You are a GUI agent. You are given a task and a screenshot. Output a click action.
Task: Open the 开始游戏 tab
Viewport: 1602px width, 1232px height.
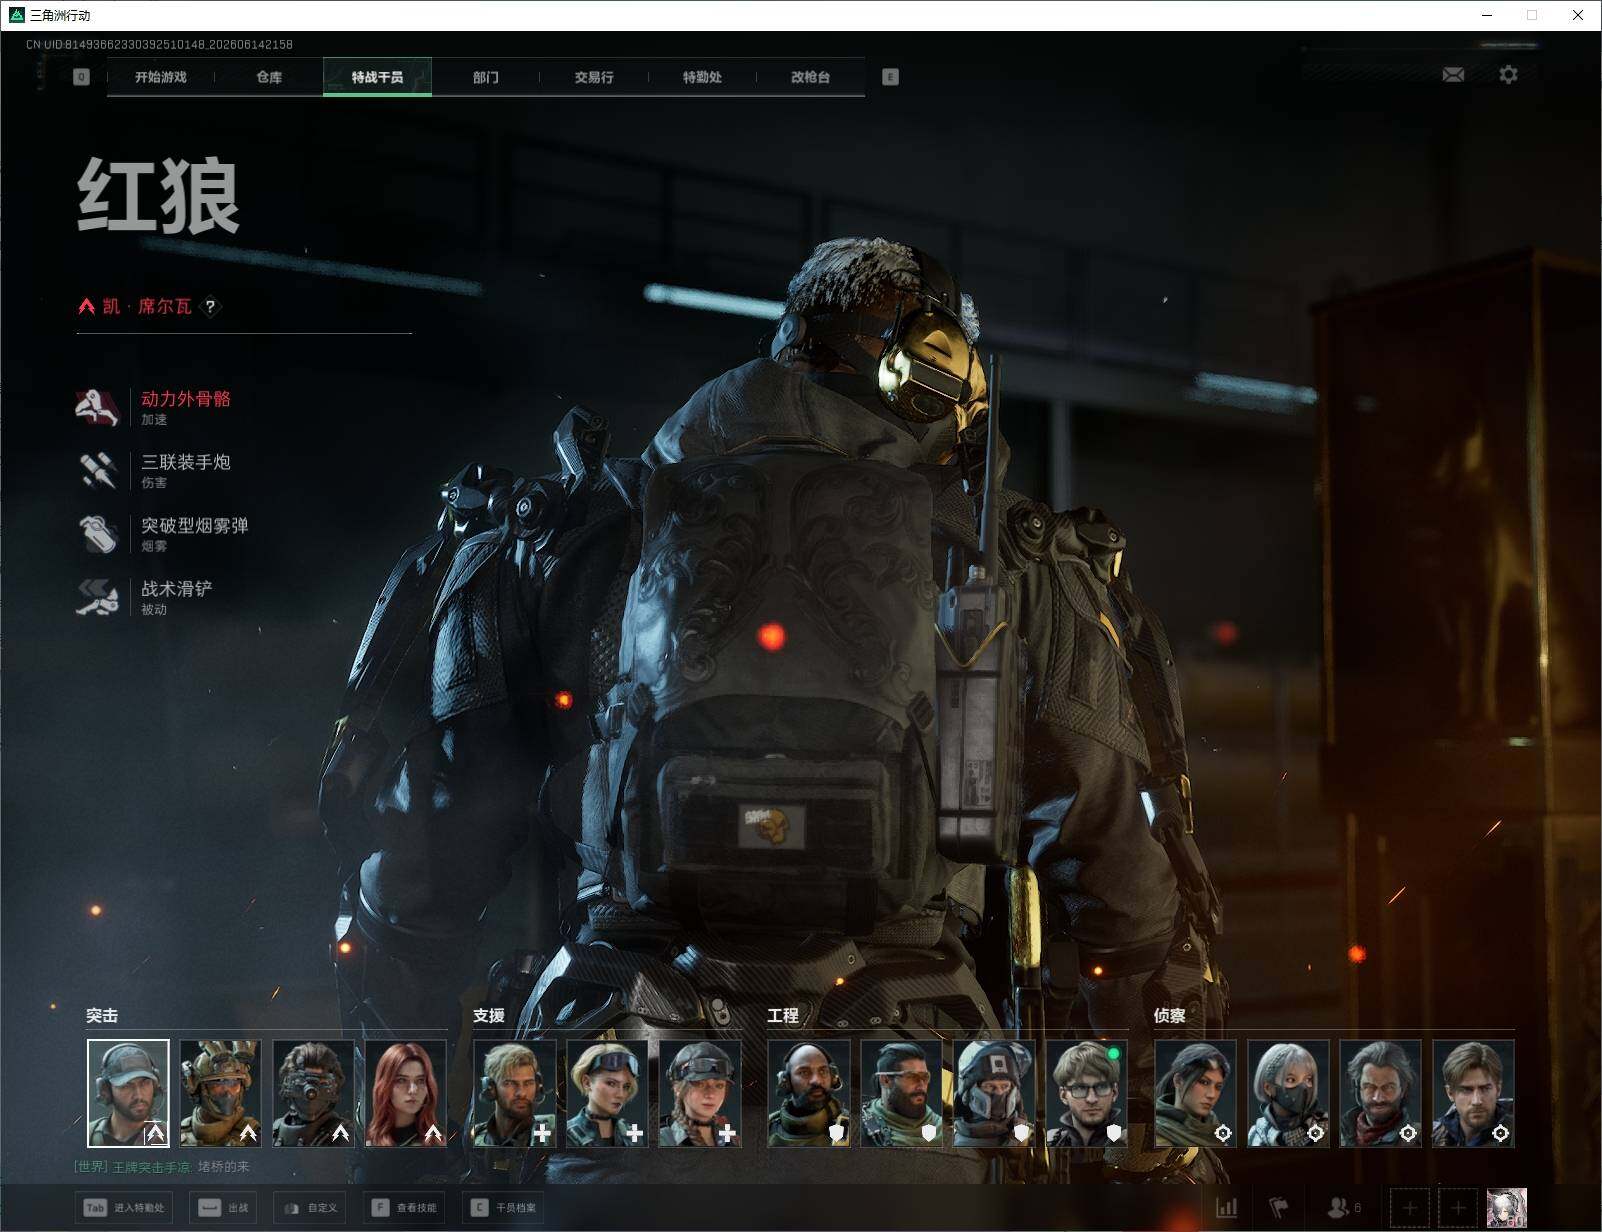point(161,77)
